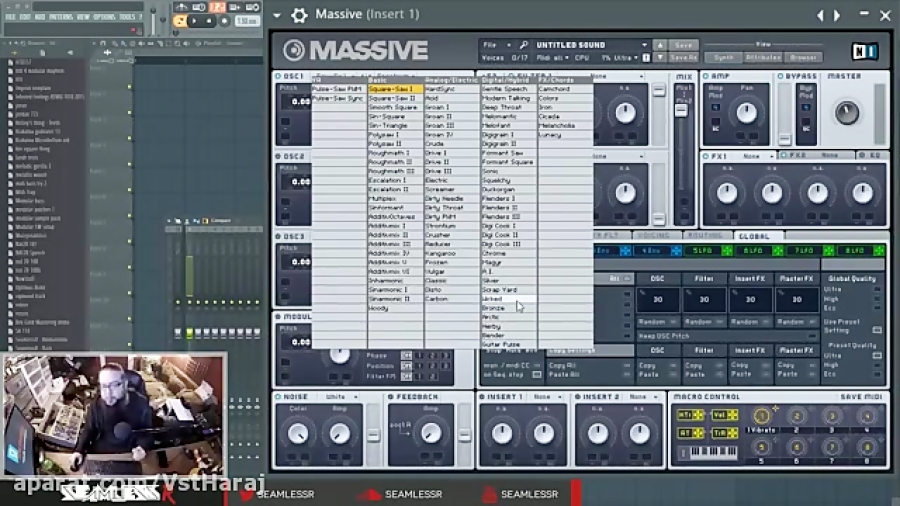The width and height of the screenshot is (900, 506).
Task: Open the ROUTING tab
Action: [x=705, y=236]
